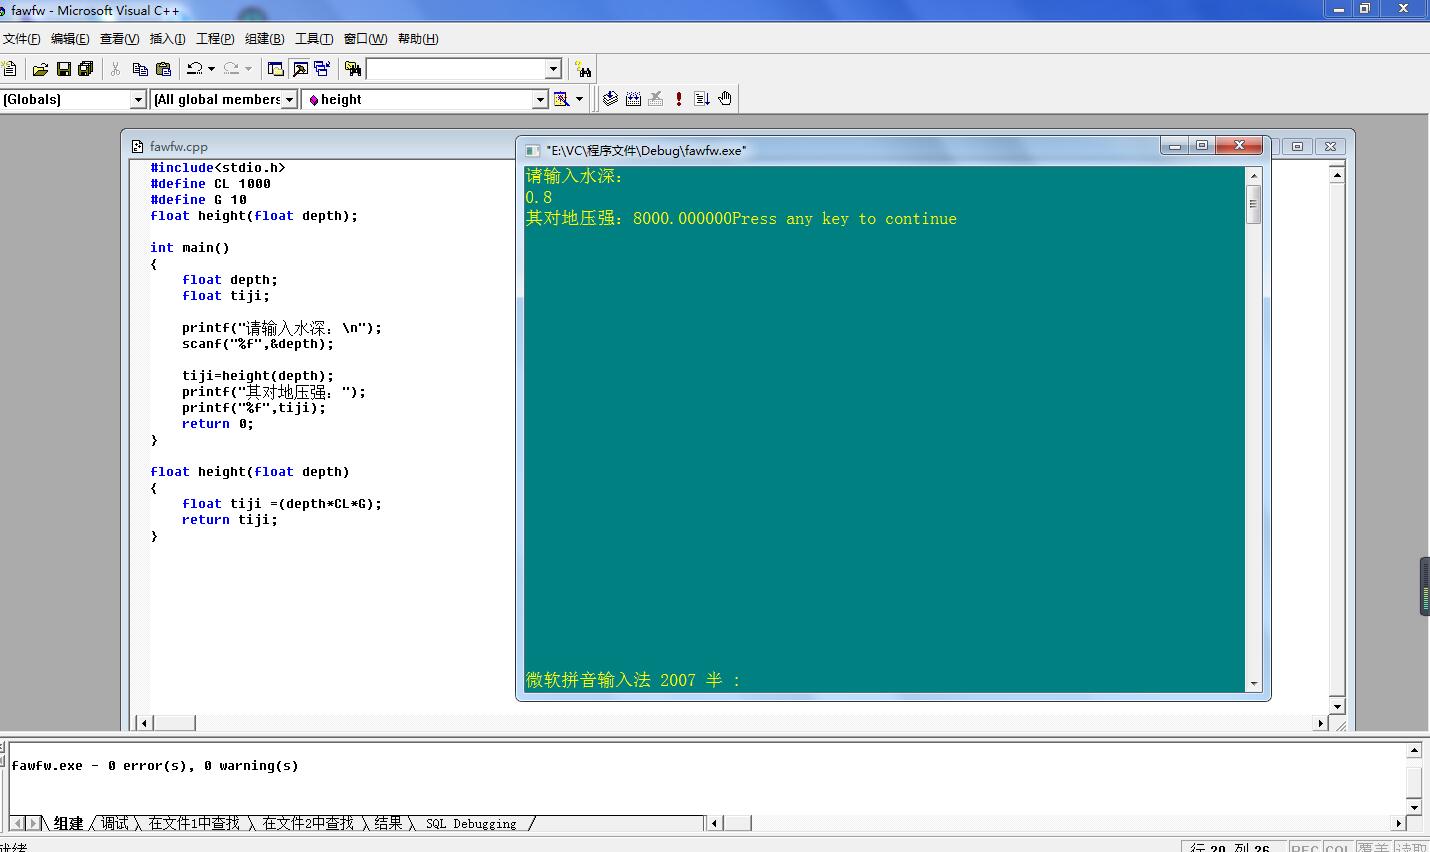Open the 插入(I) menu
The height and width of the screenshot is (852, 1430).
point(167,39)
